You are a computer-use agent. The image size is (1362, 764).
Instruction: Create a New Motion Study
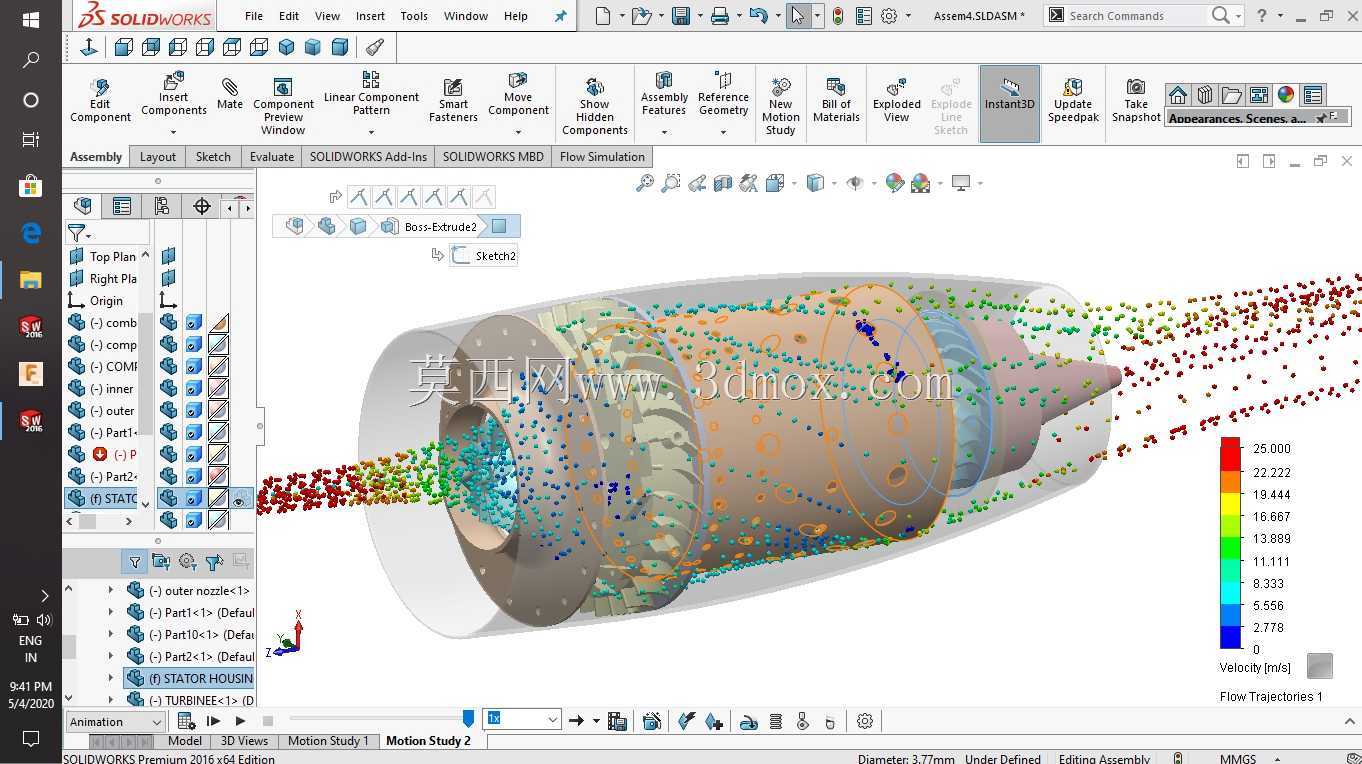[781, 106]
